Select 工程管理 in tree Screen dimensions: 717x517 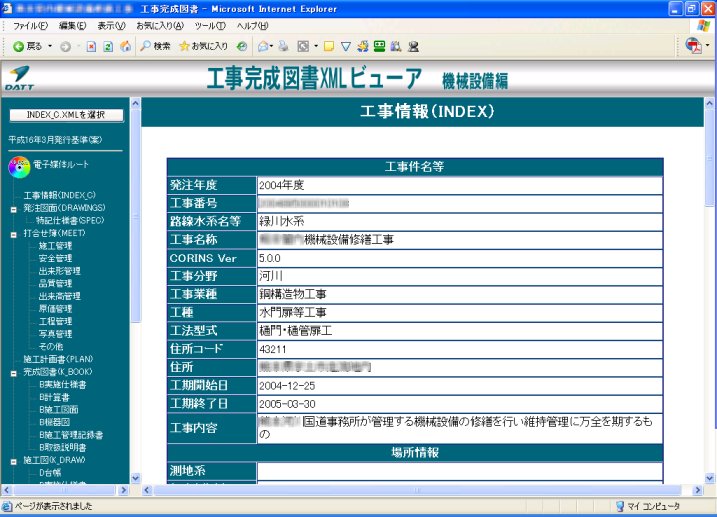(55, 321)
